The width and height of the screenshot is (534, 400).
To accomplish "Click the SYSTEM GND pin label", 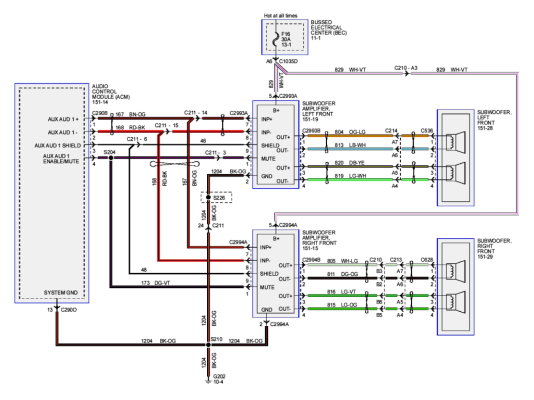I will click(x=61, y=292).
